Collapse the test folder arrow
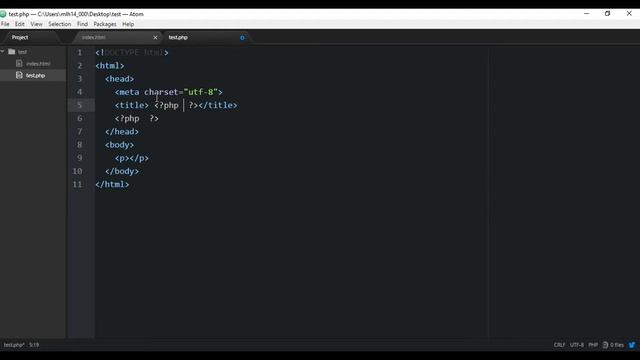640x360 pixels. pyautogui.click(x=2, y=51)
